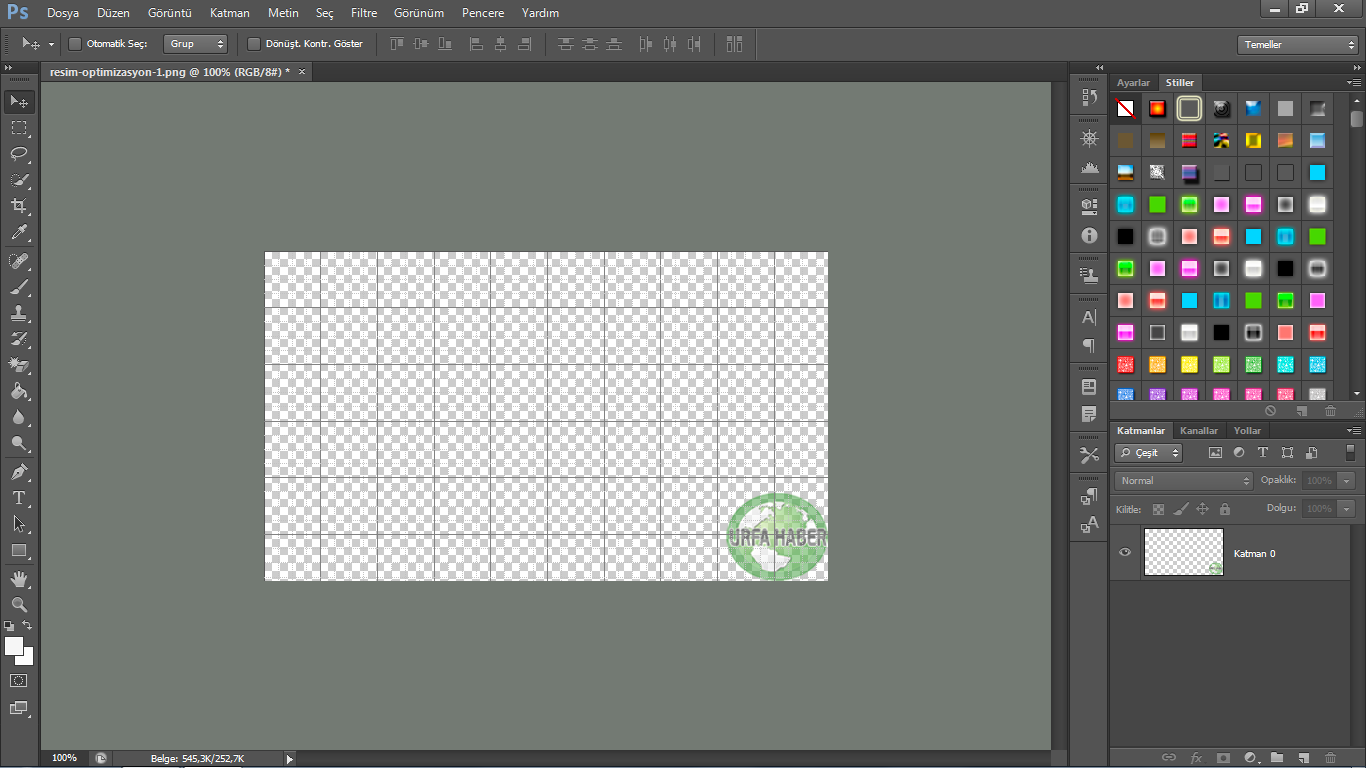Select the Zoom tool
Viewport: 1366px width, 768px height.
coord(19,605)
